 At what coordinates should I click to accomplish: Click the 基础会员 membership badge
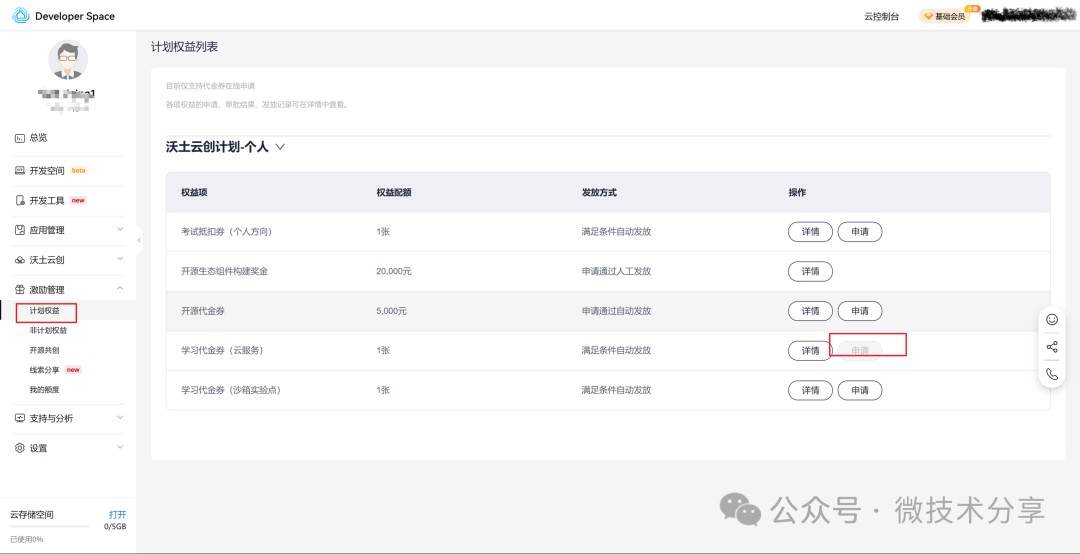coord(944,16)
